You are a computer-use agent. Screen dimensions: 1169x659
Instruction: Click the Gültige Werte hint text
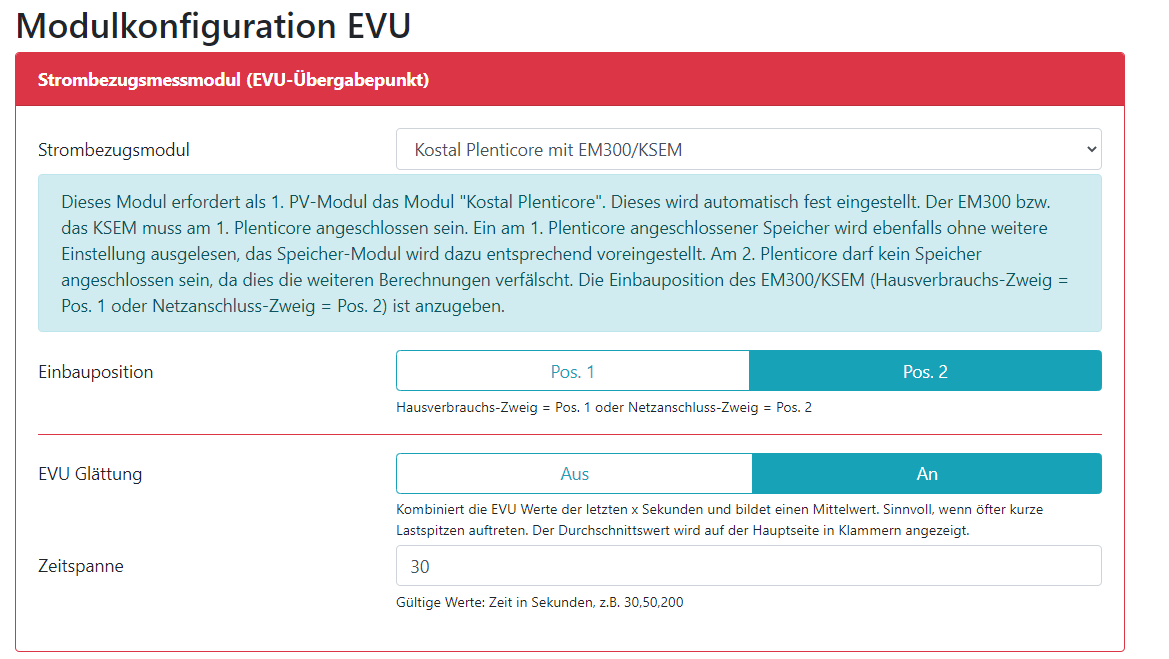coord(540,603)
